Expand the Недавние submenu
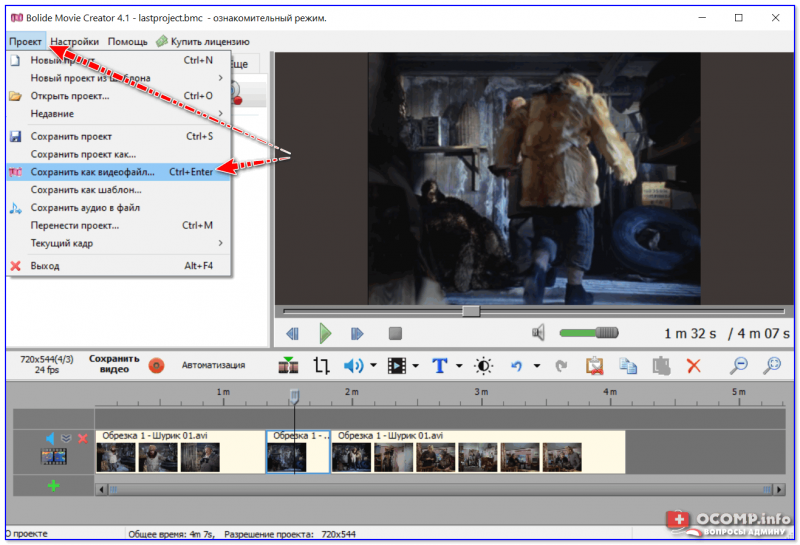Viewport: 800px width, 545px height. tap(119, 113)
